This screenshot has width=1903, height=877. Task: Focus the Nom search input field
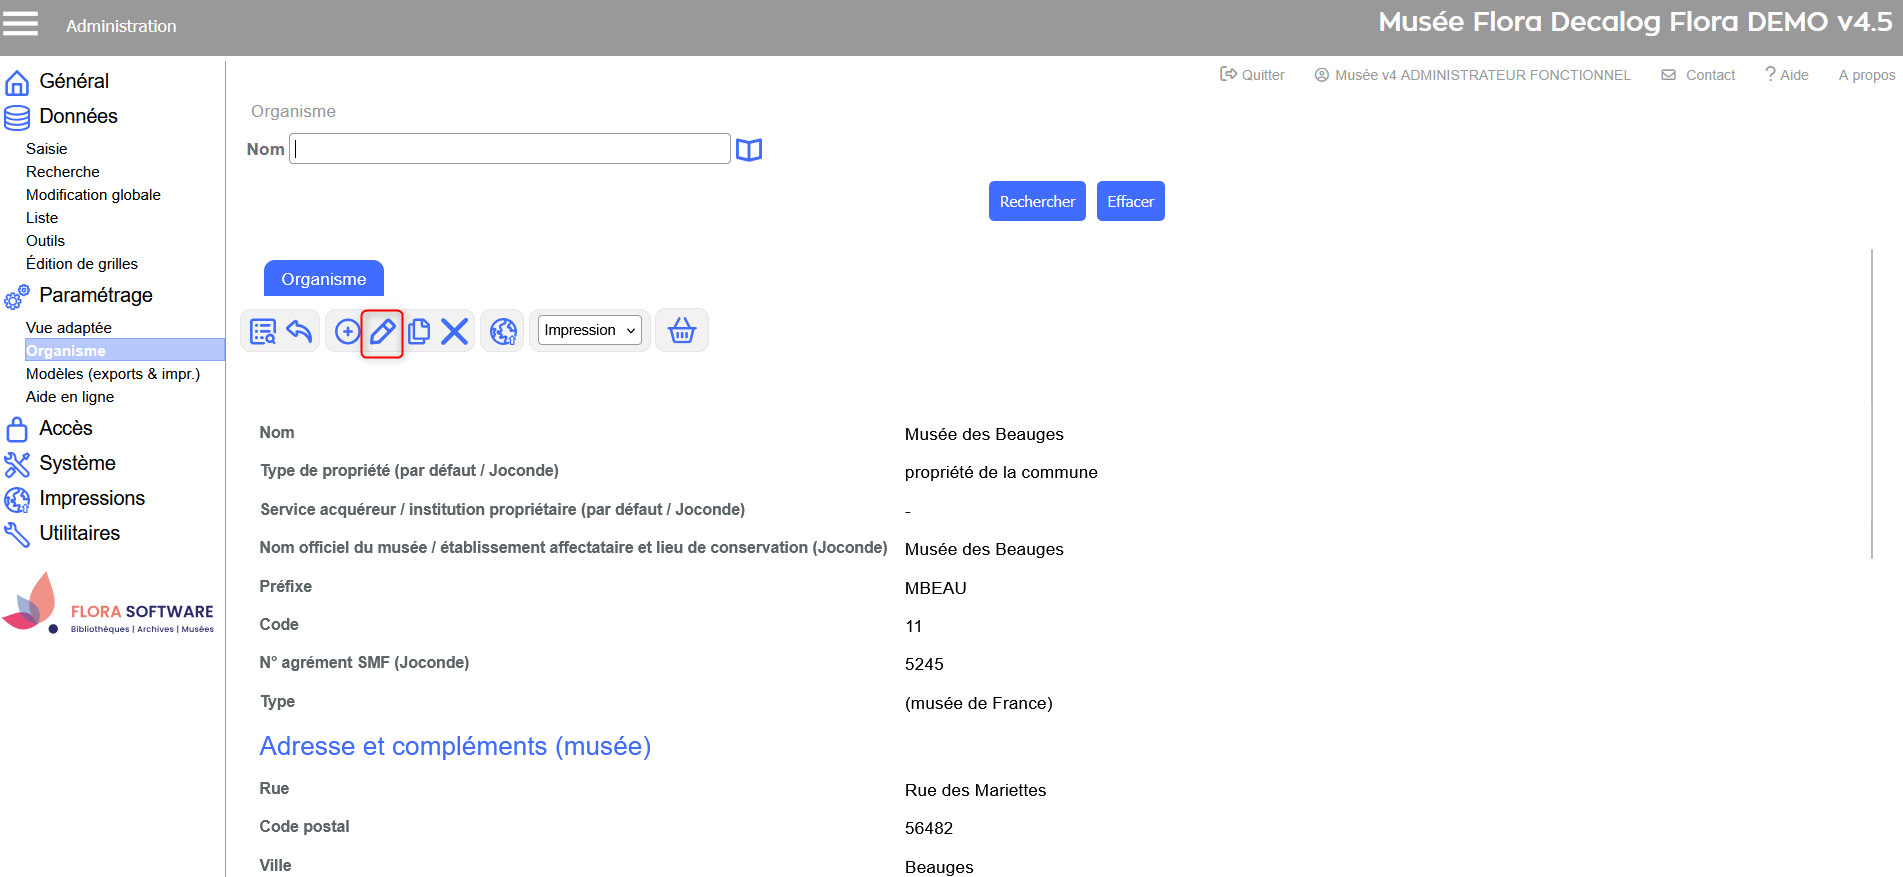[510, 149]
